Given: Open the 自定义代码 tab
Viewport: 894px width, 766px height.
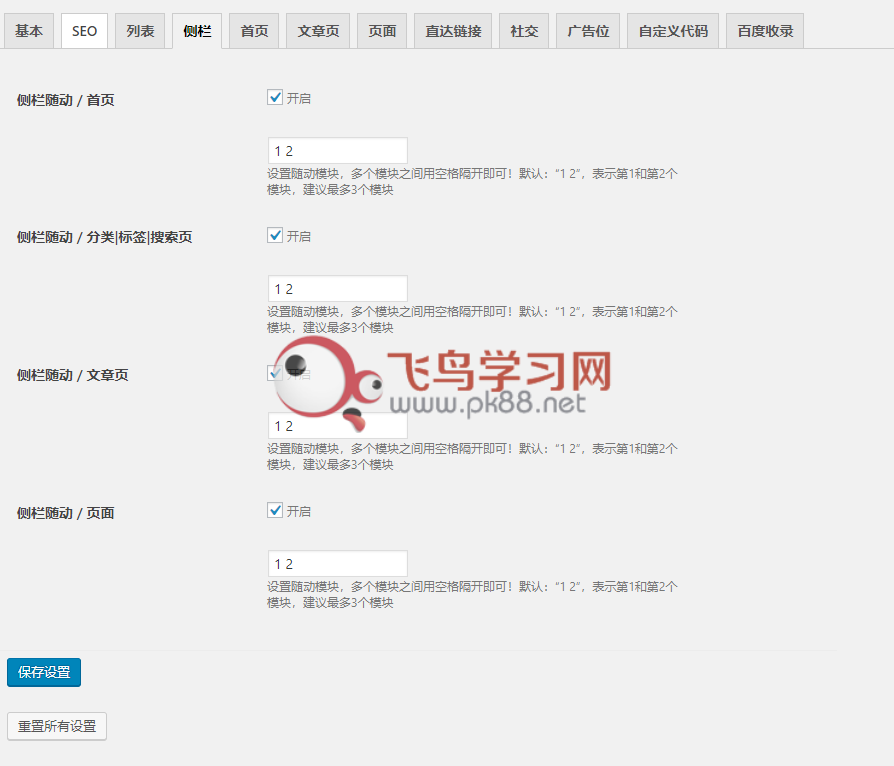Looking at the screenshot, I should [673, 31].
